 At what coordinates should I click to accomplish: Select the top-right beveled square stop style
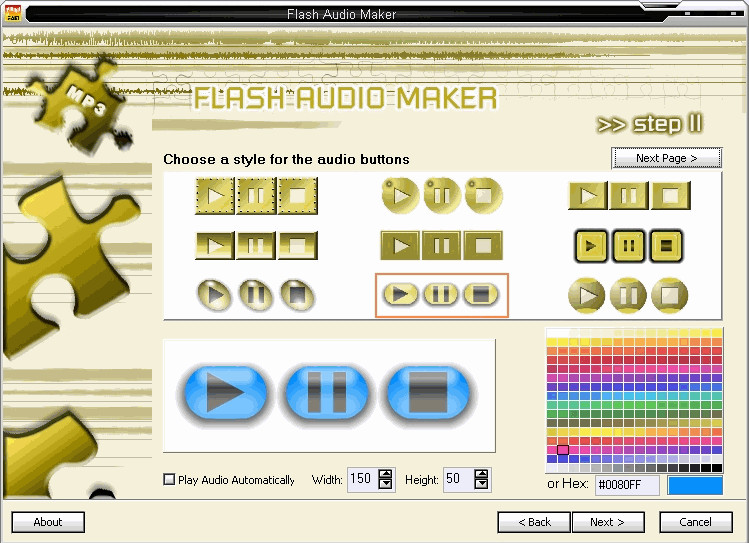(671, 195)
